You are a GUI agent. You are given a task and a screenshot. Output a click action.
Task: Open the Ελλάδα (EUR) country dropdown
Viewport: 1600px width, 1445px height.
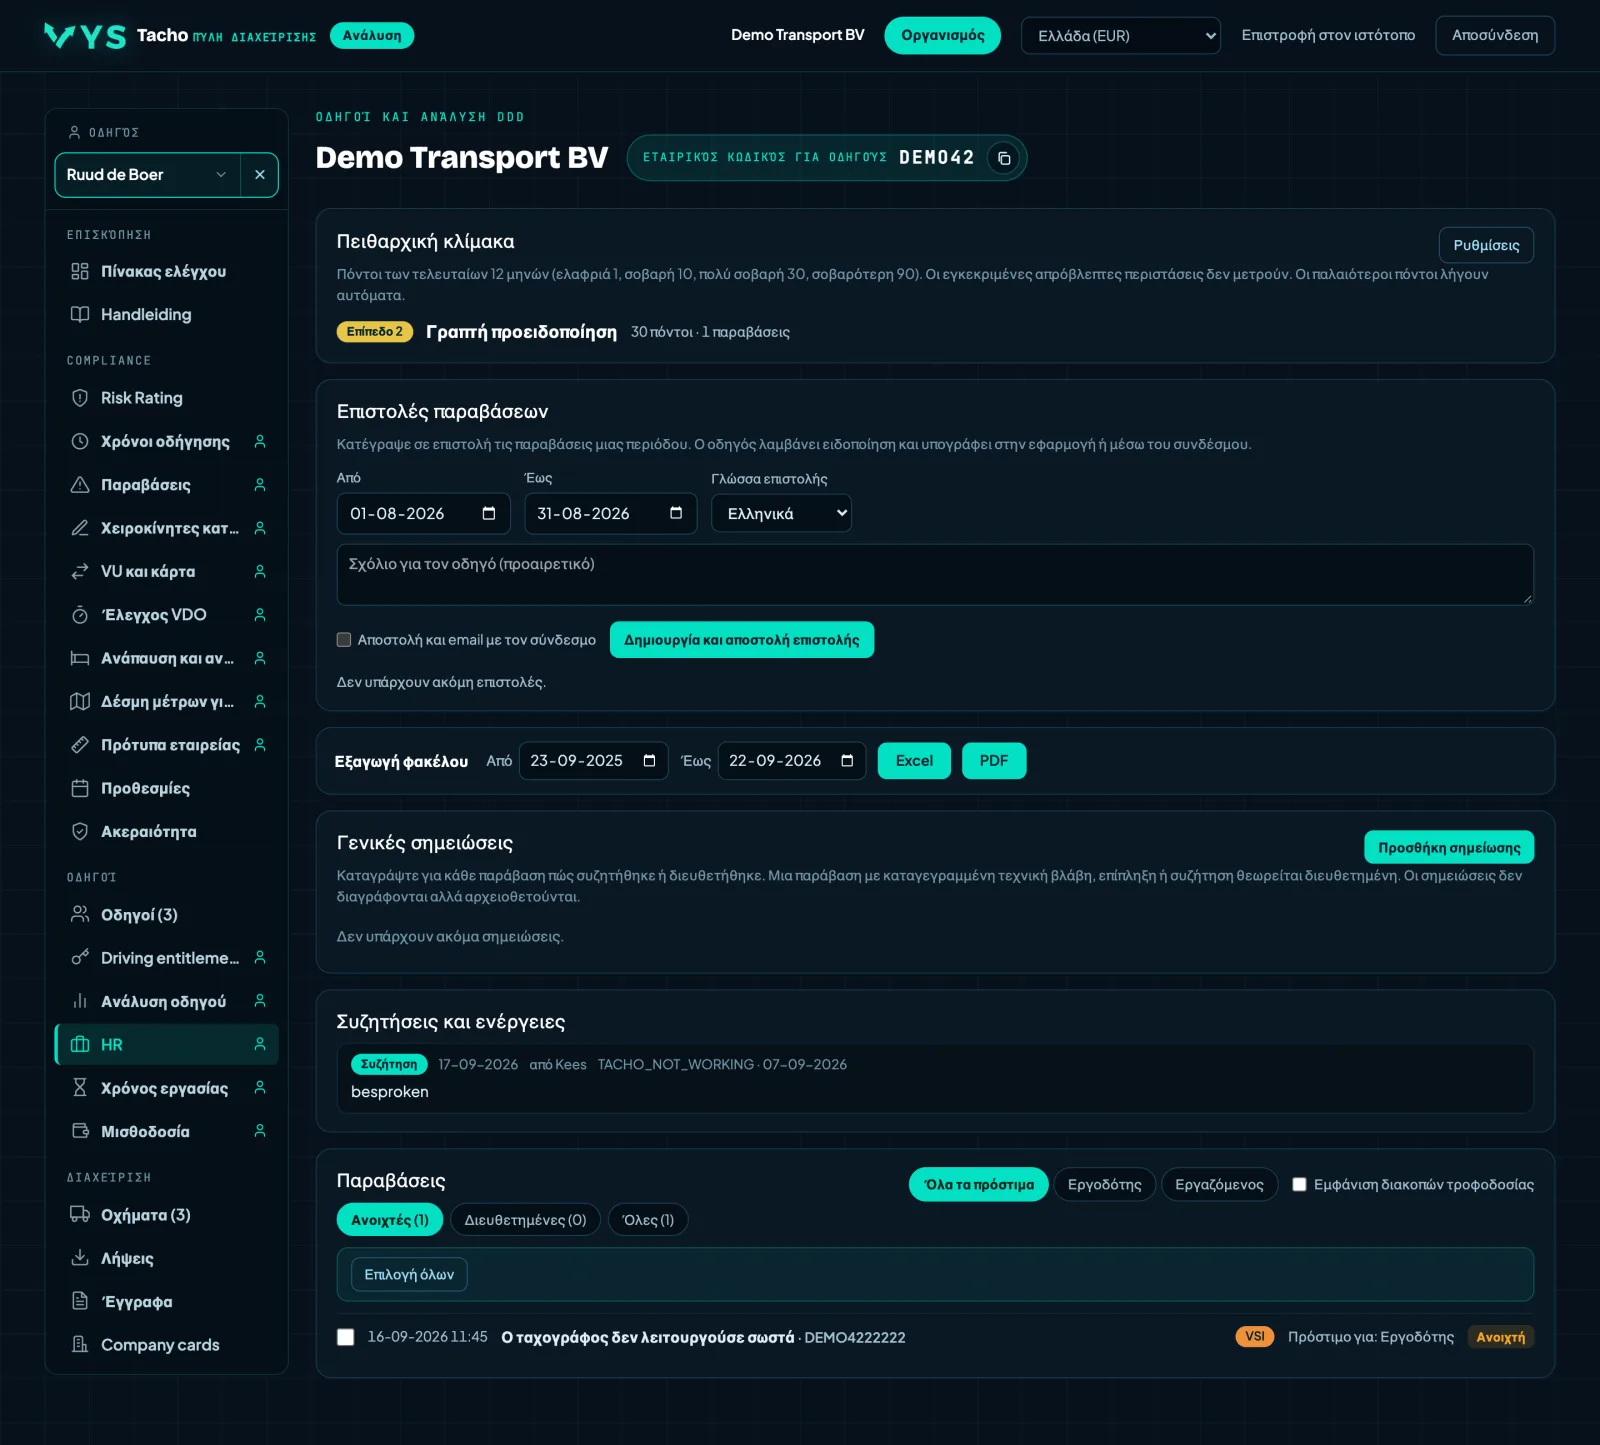tap(1121, 36)
